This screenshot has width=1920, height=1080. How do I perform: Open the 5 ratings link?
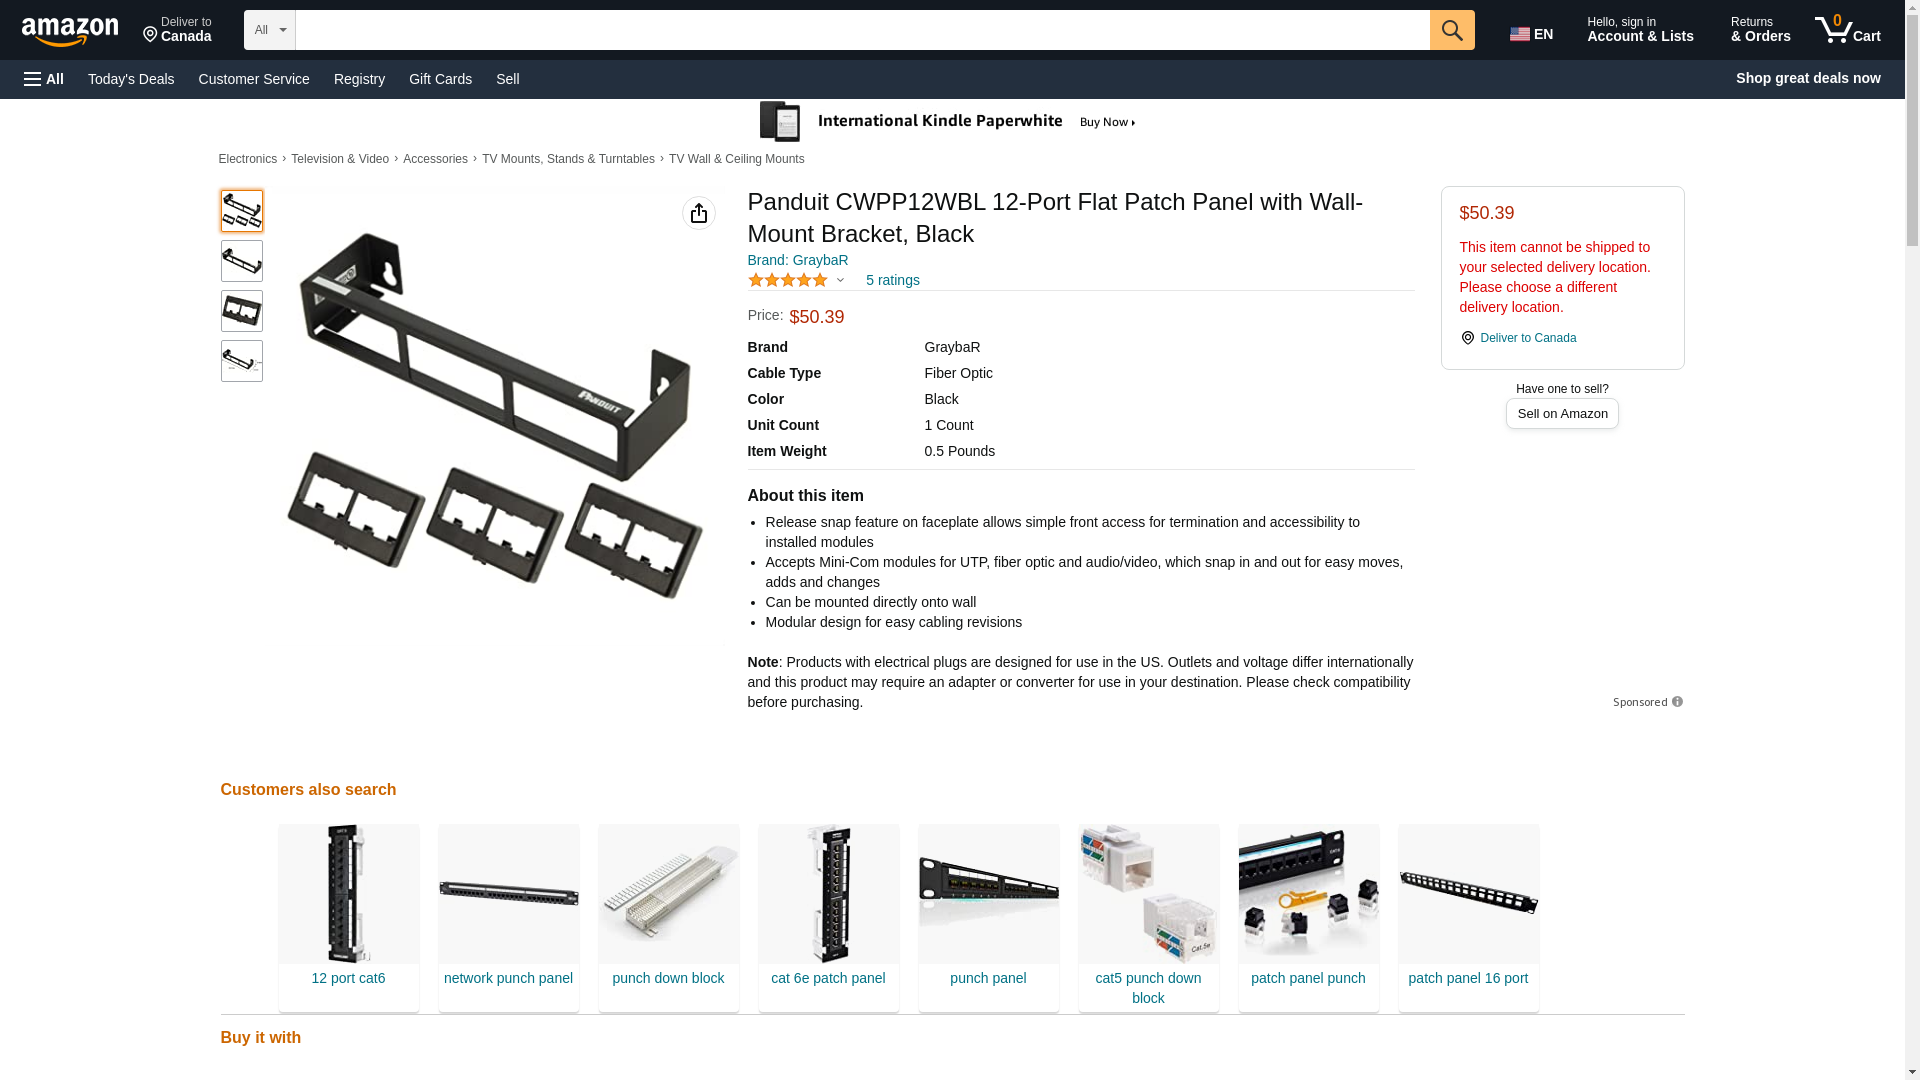point(892,281)
